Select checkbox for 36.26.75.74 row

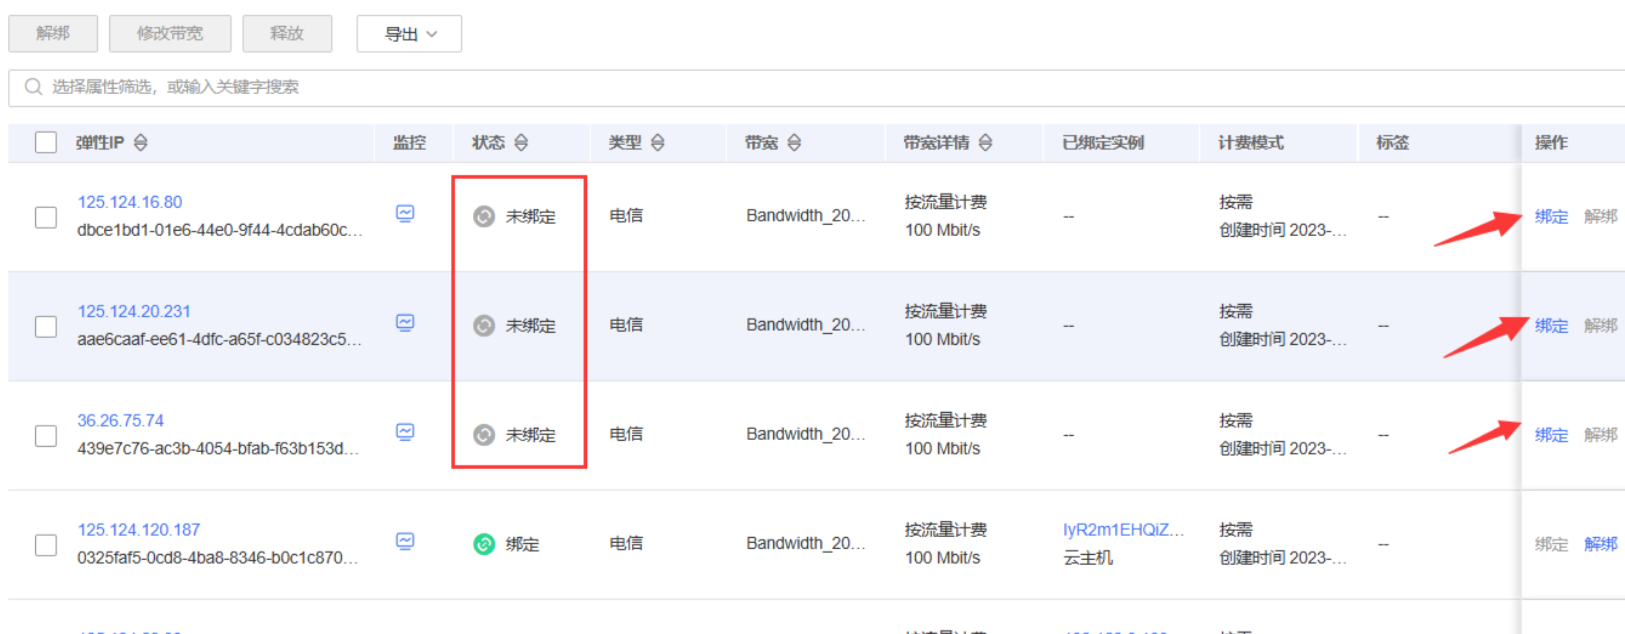pos(46,436)
